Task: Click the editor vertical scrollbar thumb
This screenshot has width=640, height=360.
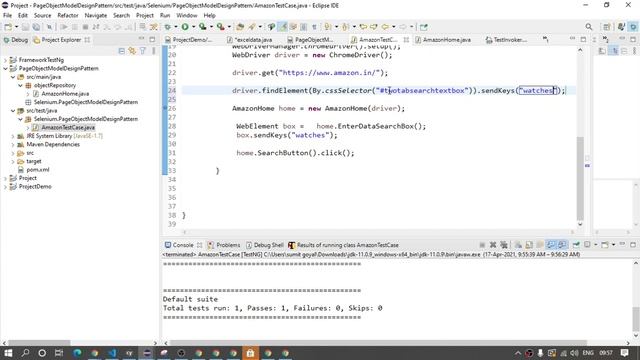Action: point(580,178)
